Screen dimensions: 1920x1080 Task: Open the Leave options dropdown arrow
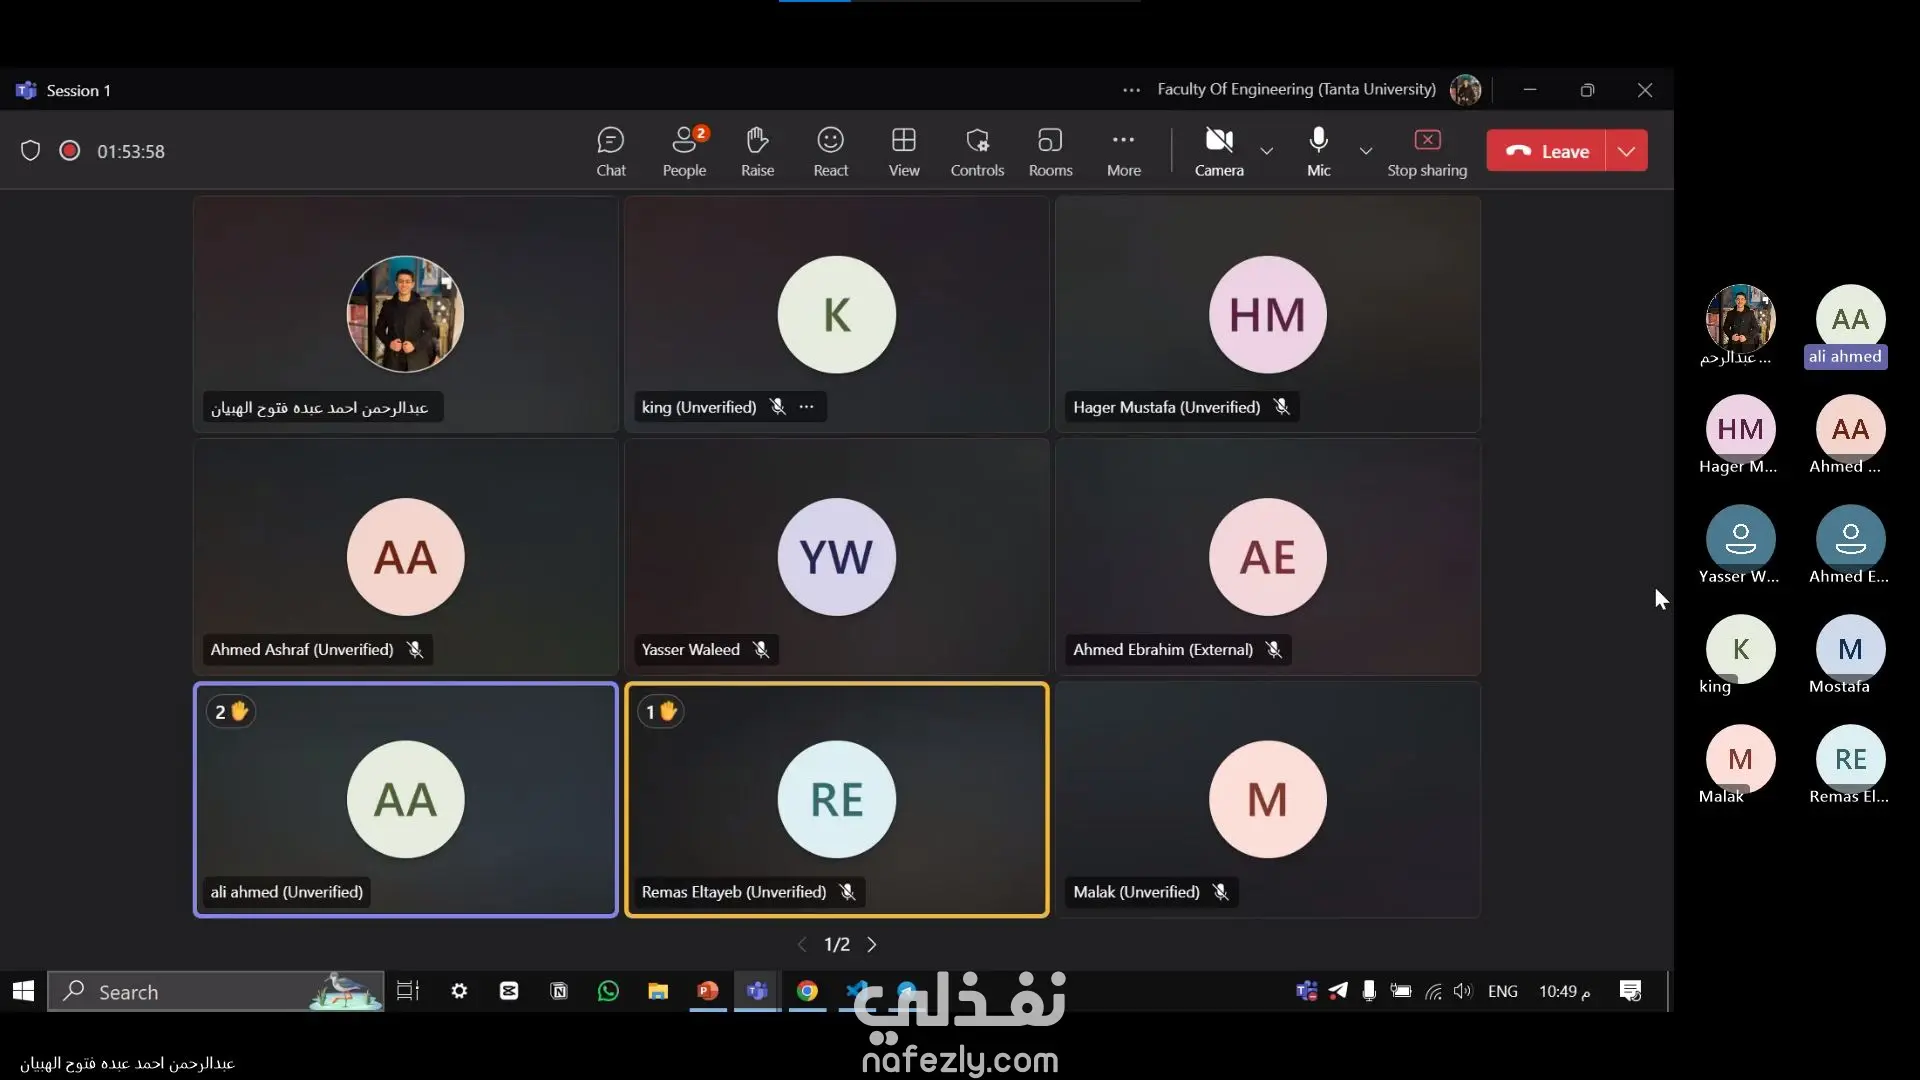pos(1627,151)
